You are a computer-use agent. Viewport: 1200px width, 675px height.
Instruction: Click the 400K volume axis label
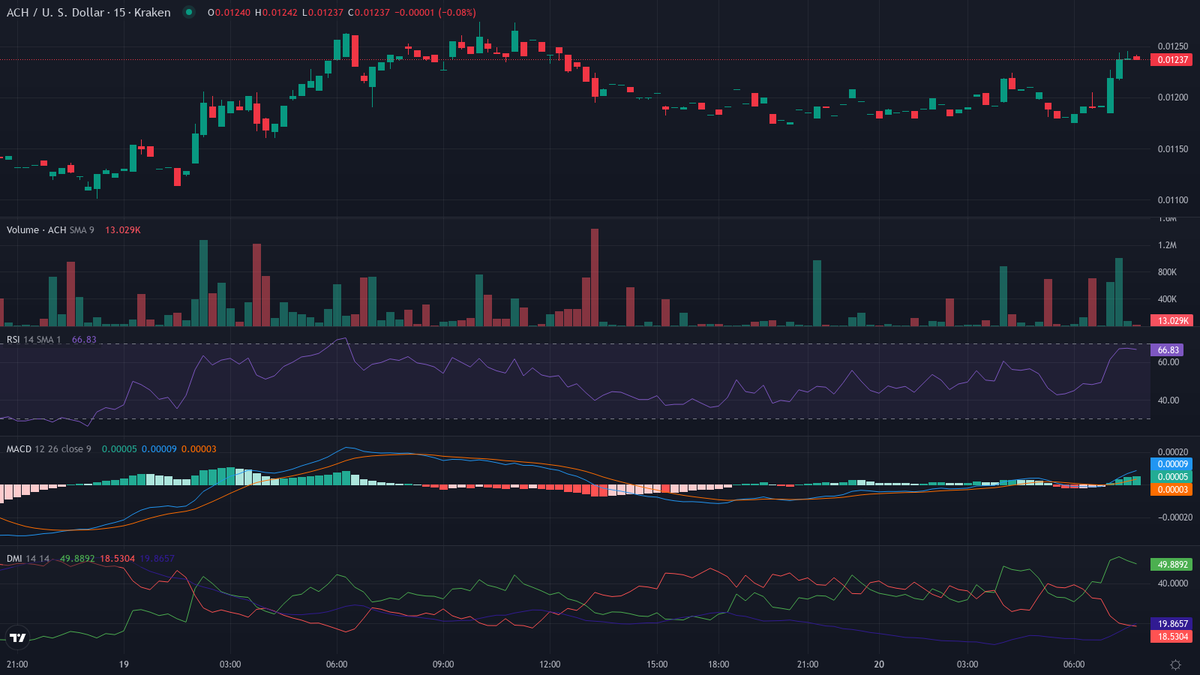pos(1167,299)
